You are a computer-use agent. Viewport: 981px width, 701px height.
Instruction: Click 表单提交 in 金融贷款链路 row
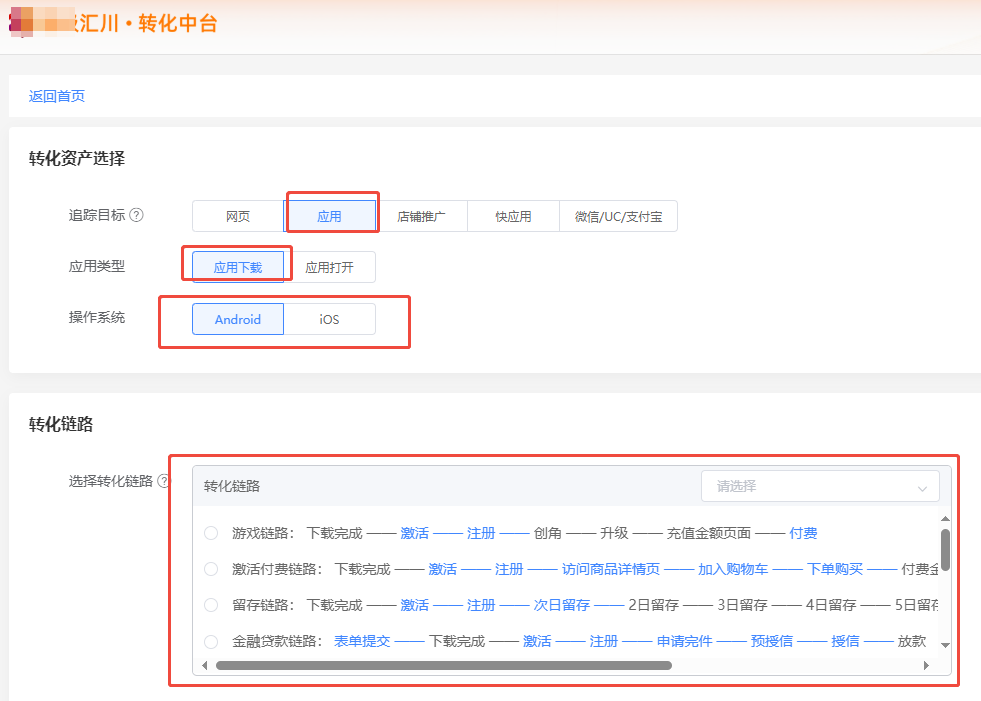point(362,642)
